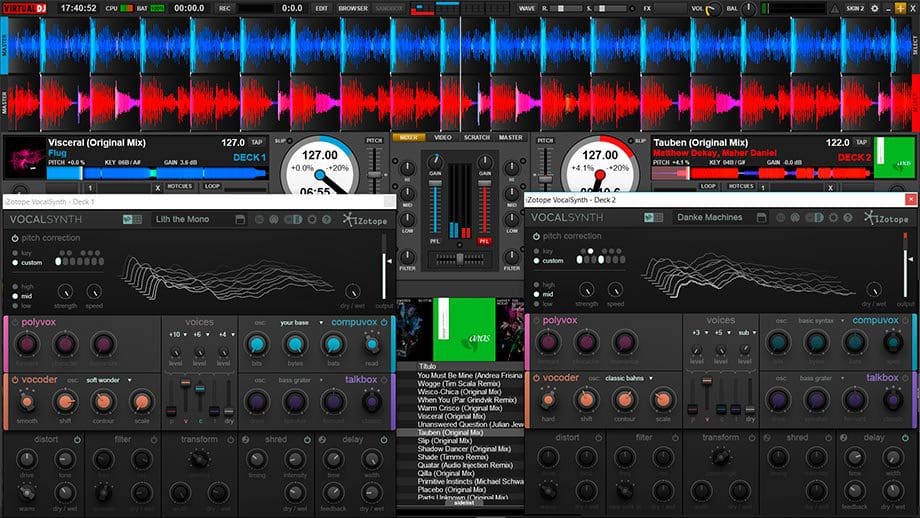Viewport: 920px width, 518px height.
Task: Select 'key' radio in Deck 1 pitch correction
Action: point(15,253)
